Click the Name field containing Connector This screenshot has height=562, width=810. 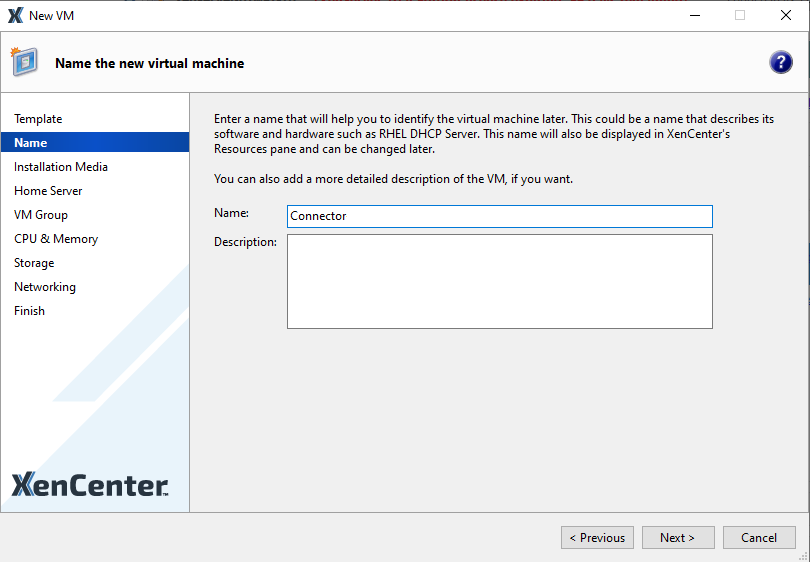500,216
